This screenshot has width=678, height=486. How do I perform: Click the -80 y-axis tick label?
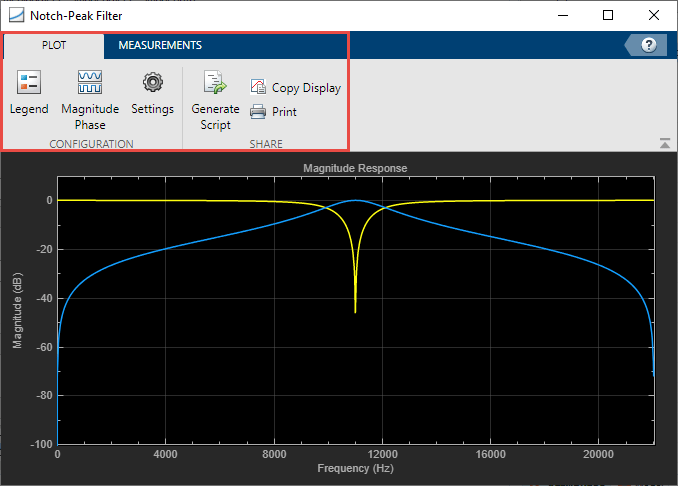44,395
